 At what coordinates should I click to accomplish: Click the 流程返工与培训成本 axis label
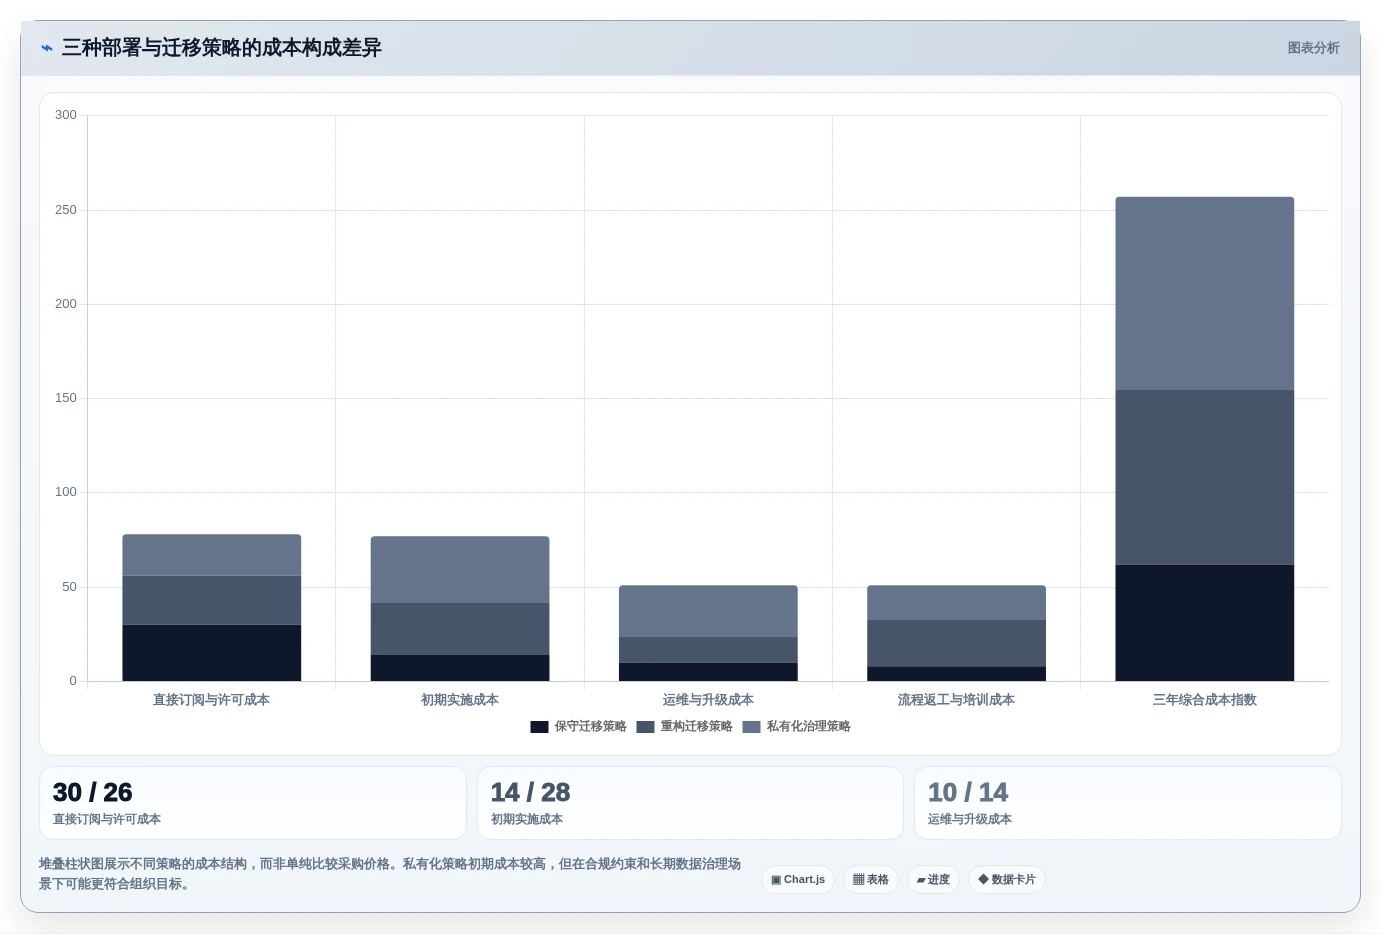coord(956,700)
